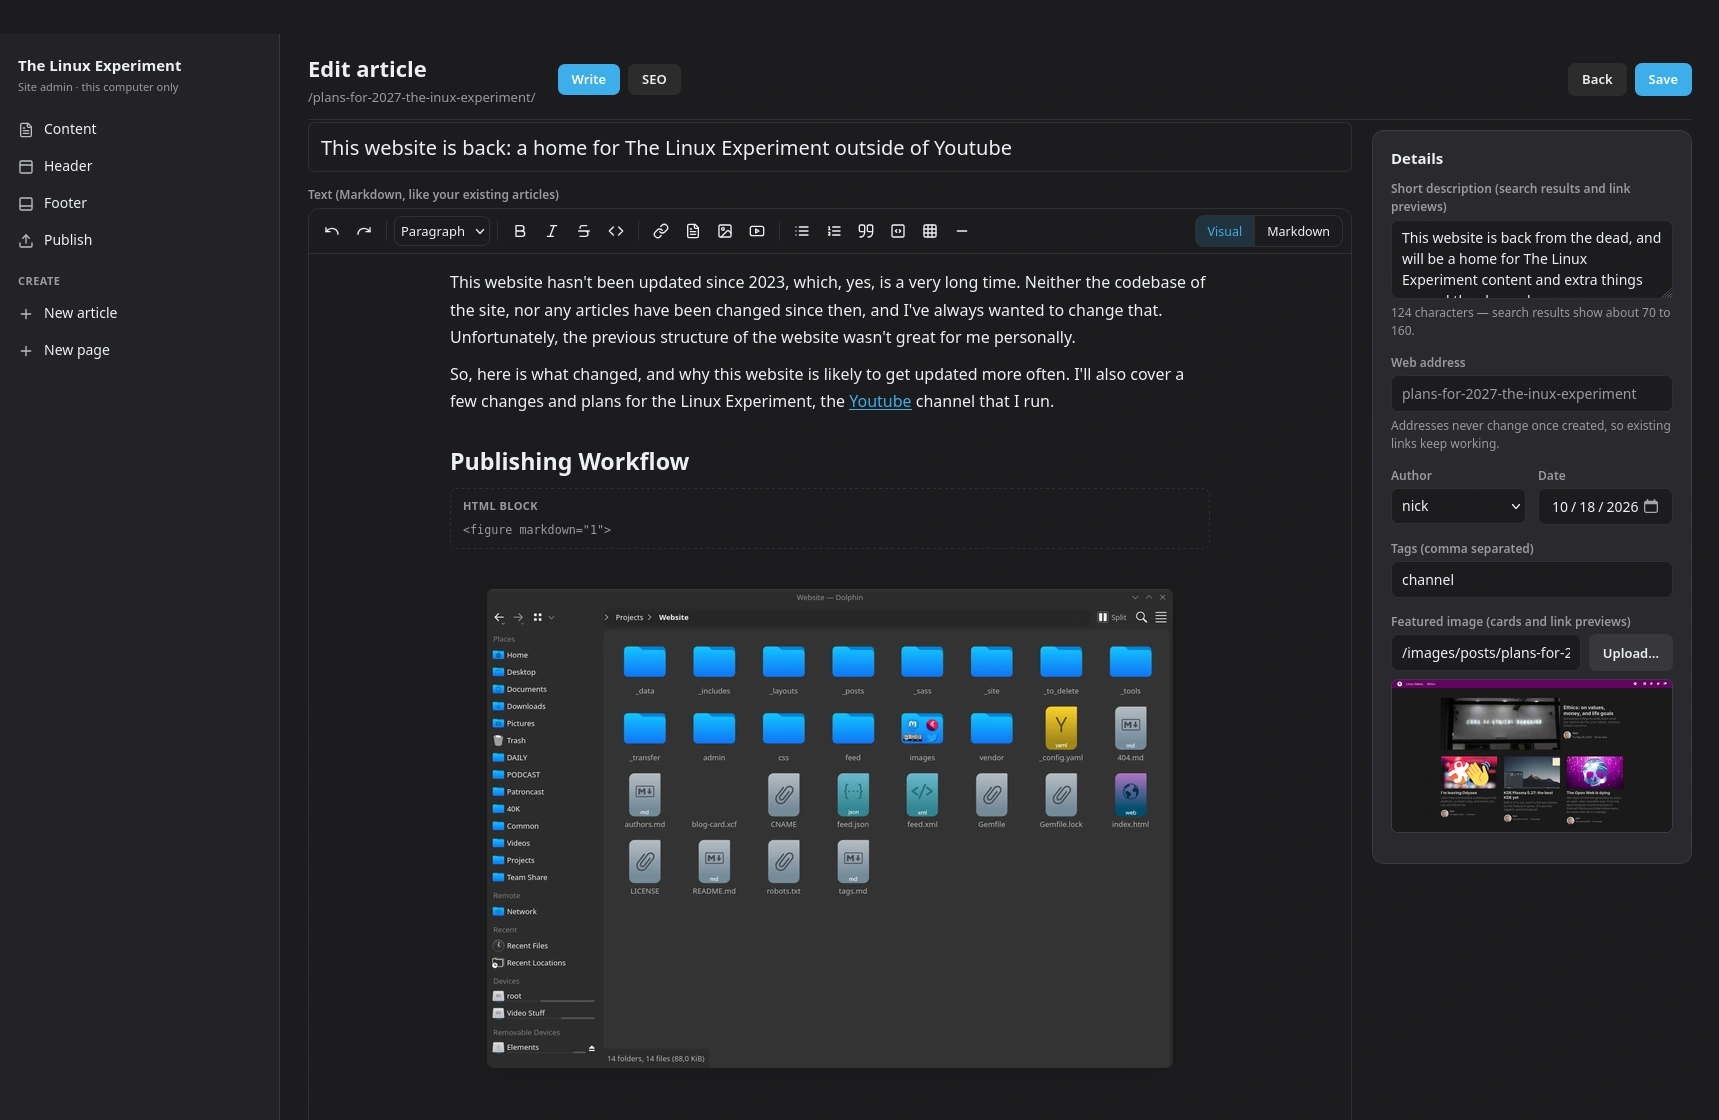
Task: Undo the last edit in toolbar
Action: tap(332, 231)
